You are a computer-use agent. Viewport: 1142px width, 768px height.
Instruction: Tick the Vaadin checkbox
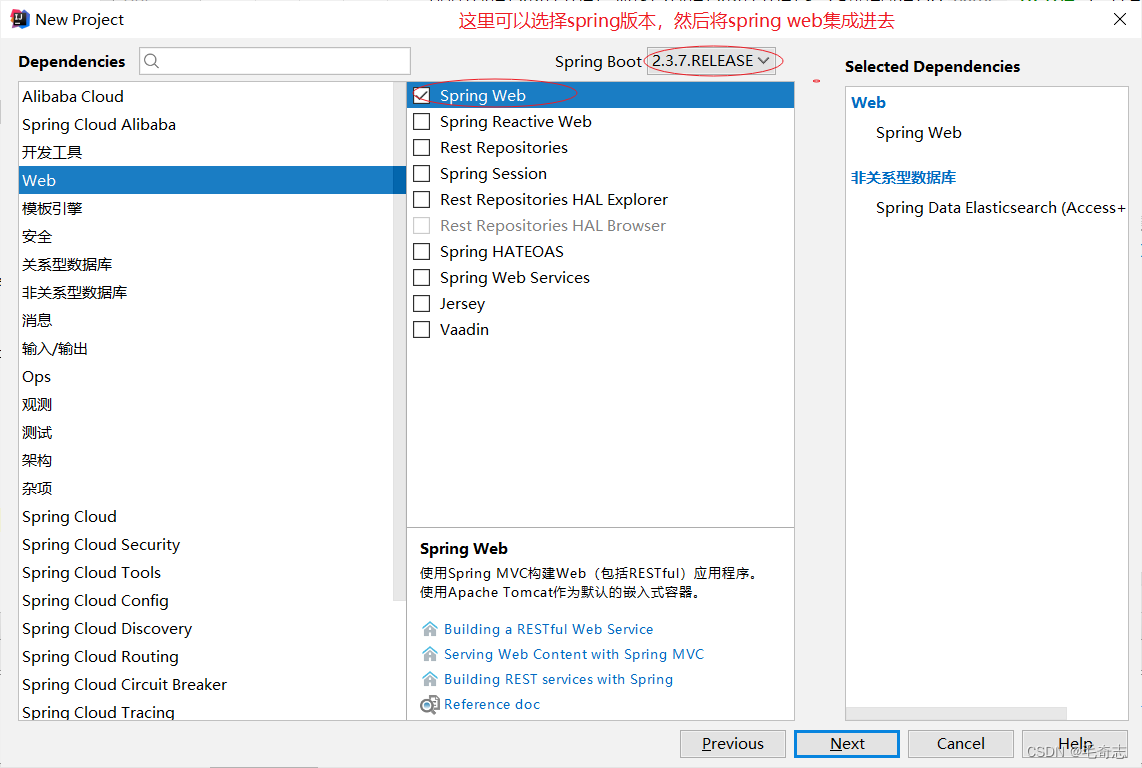422,329
